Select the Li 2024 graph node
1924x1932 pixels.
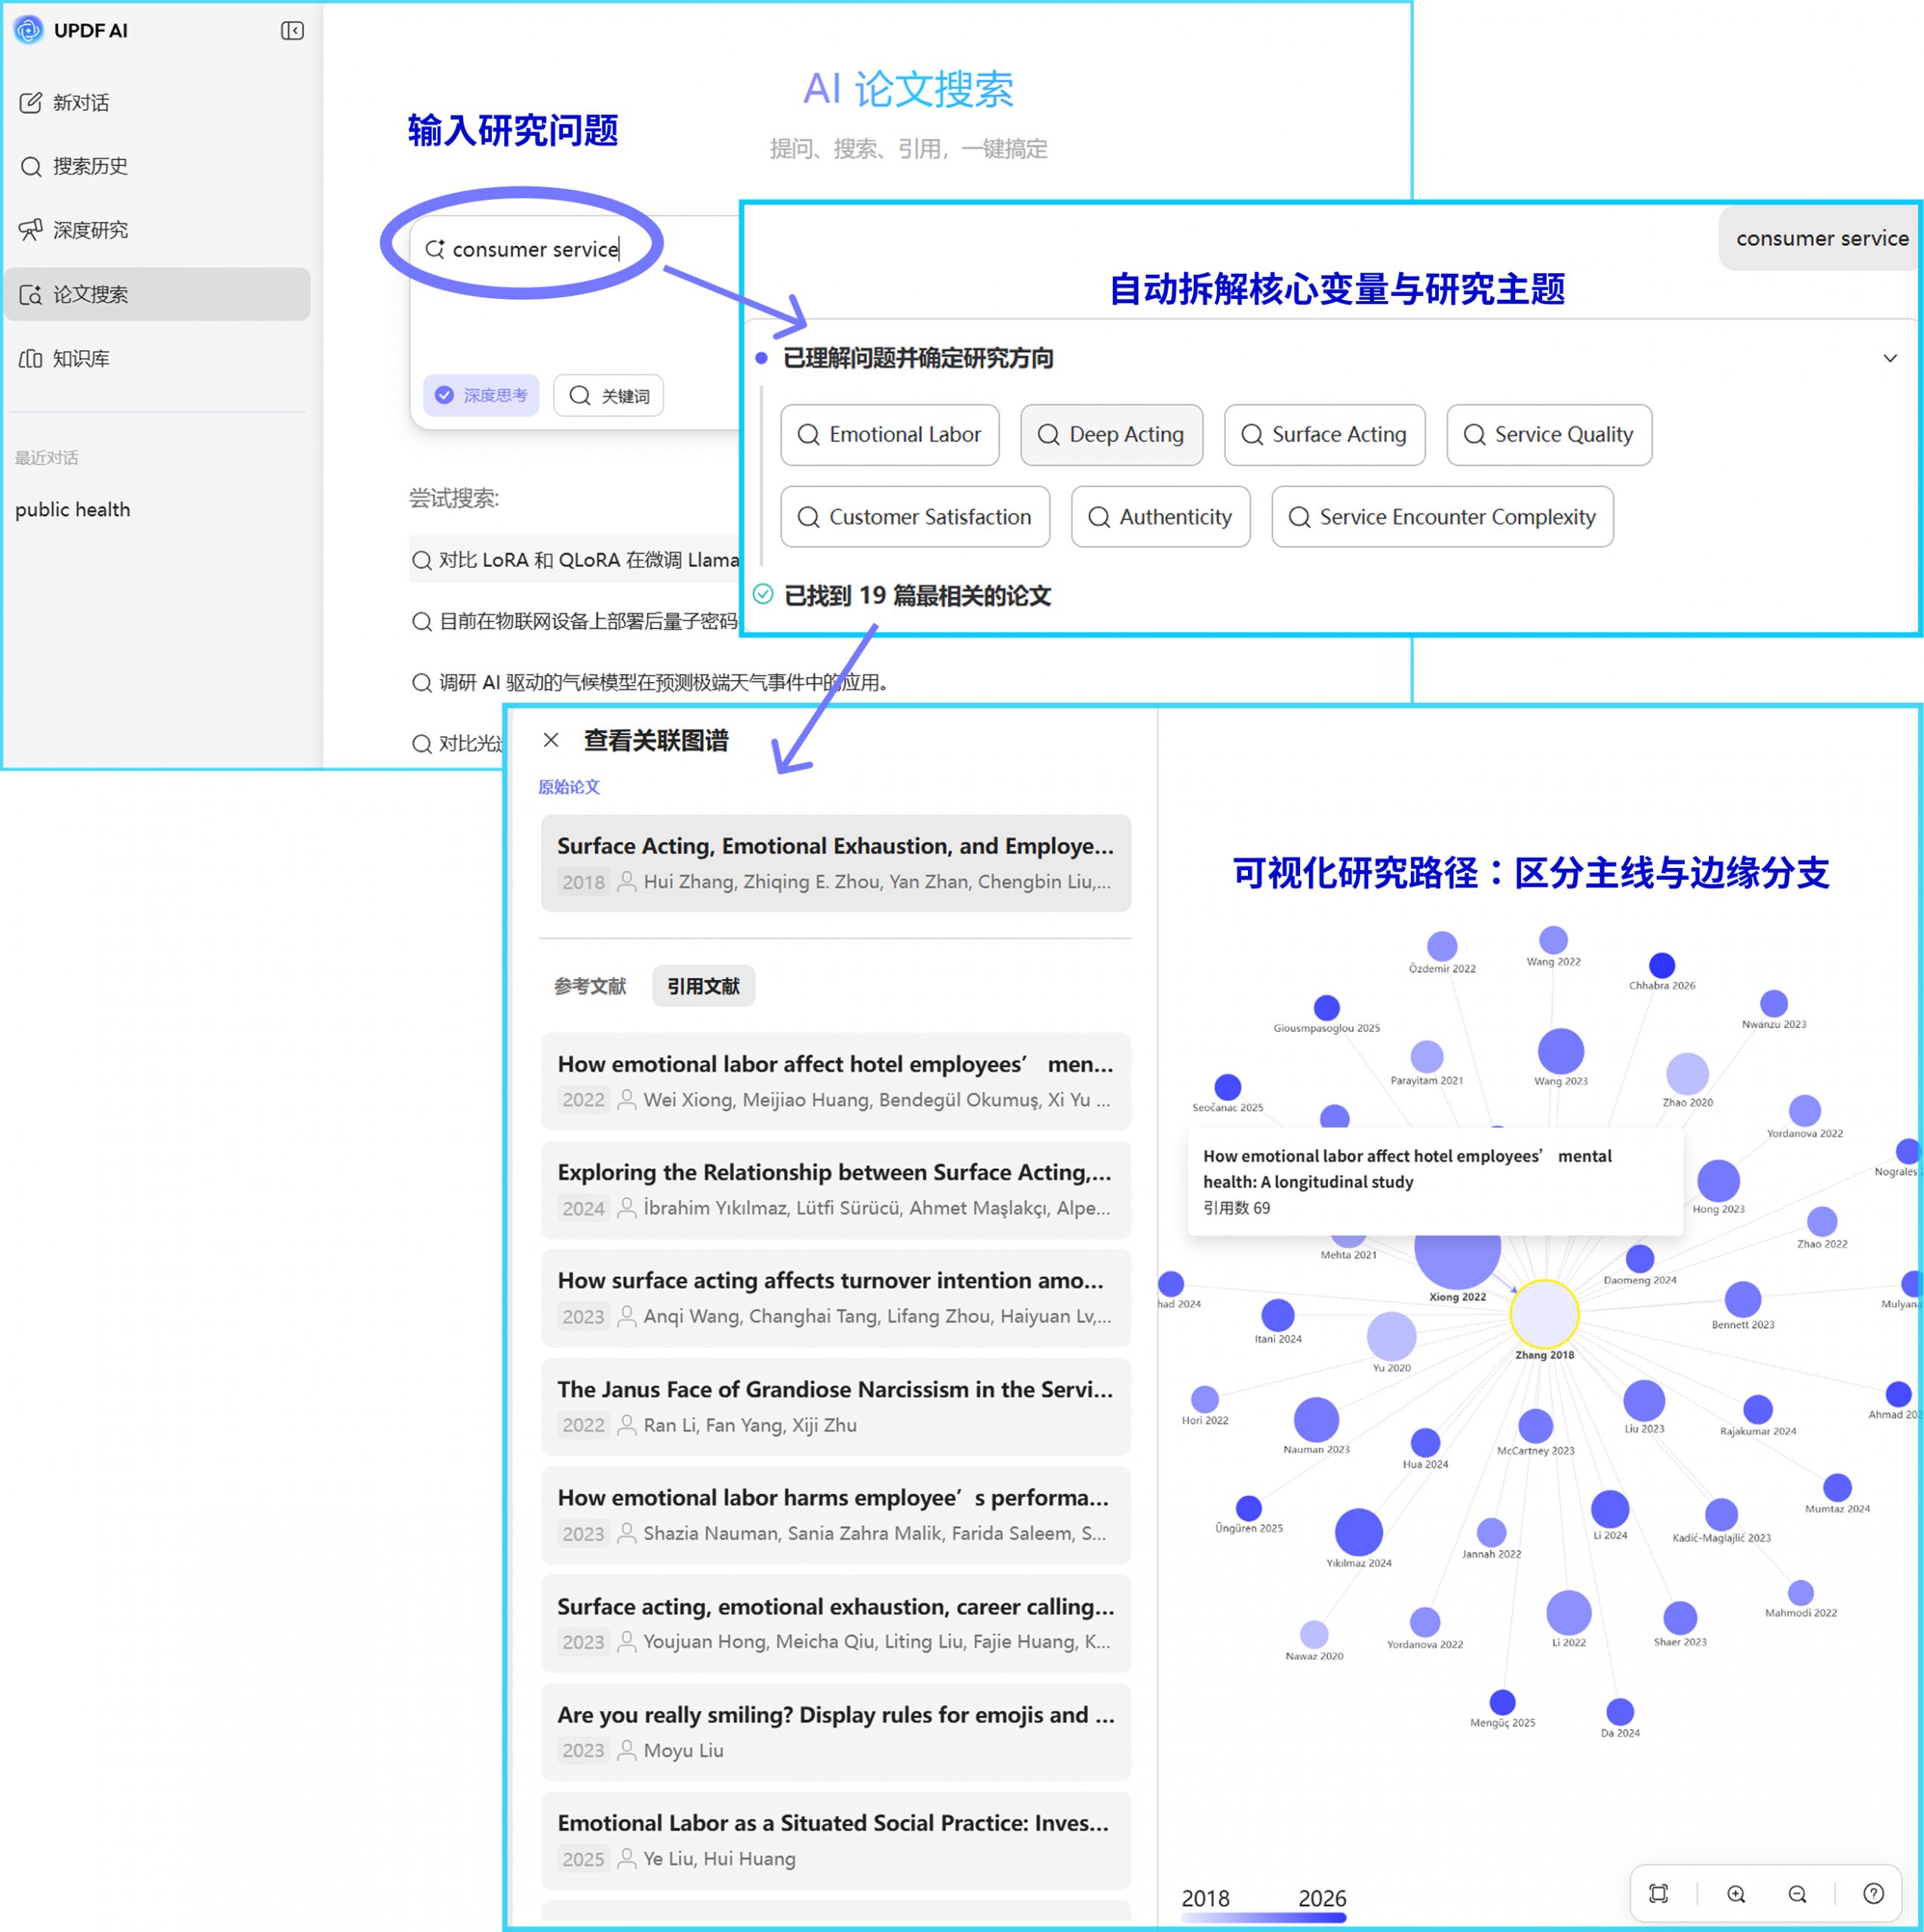(1609, 1509)
